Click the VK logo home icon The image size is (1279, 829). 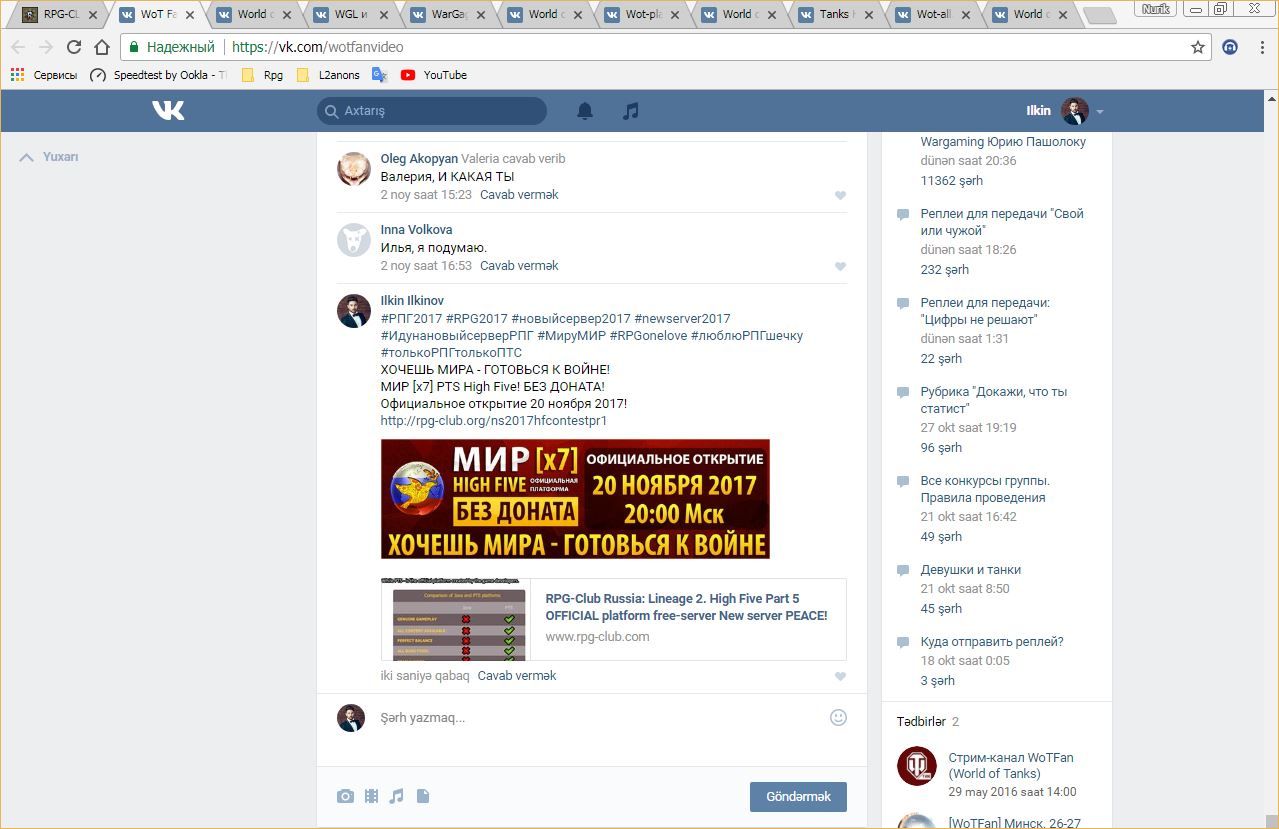click(x=168, y=111)
